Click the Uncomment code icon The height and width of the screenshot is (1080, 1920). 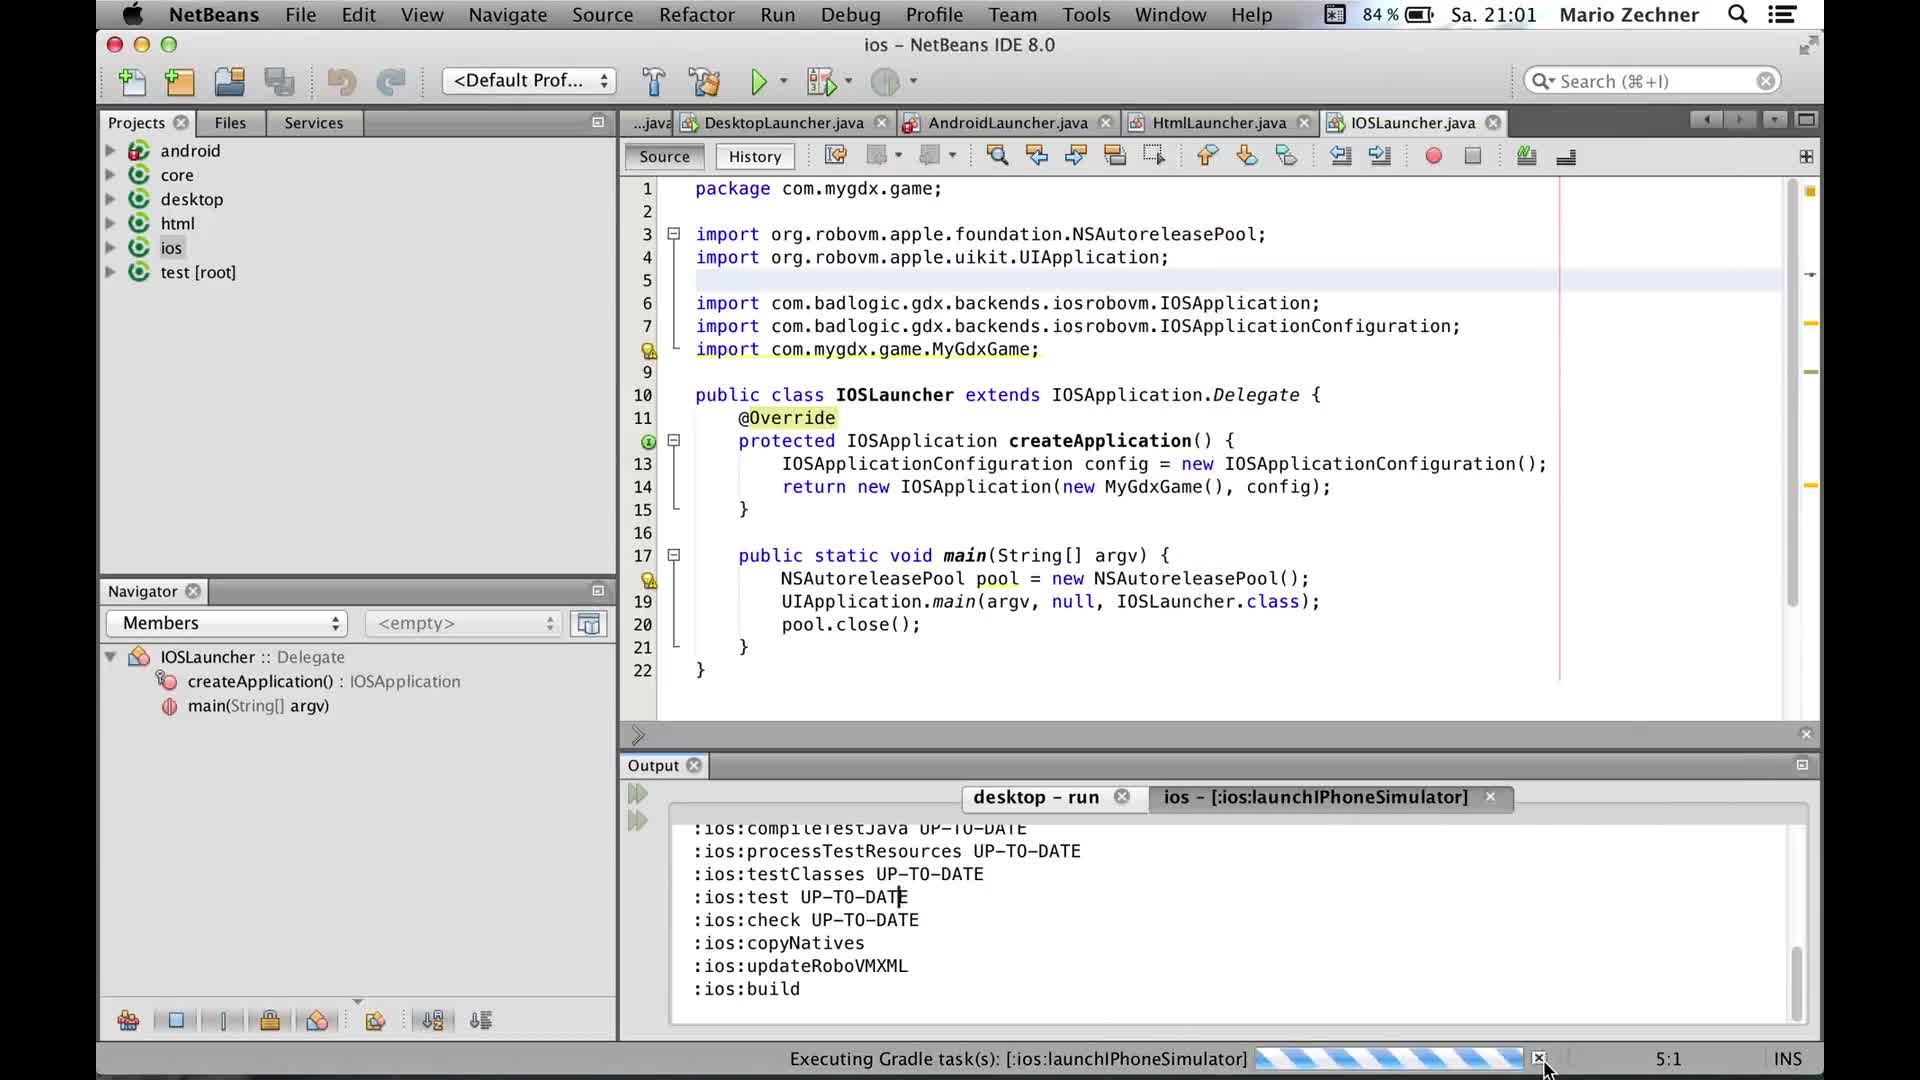pyautogui.click(x=1566, y=156)
